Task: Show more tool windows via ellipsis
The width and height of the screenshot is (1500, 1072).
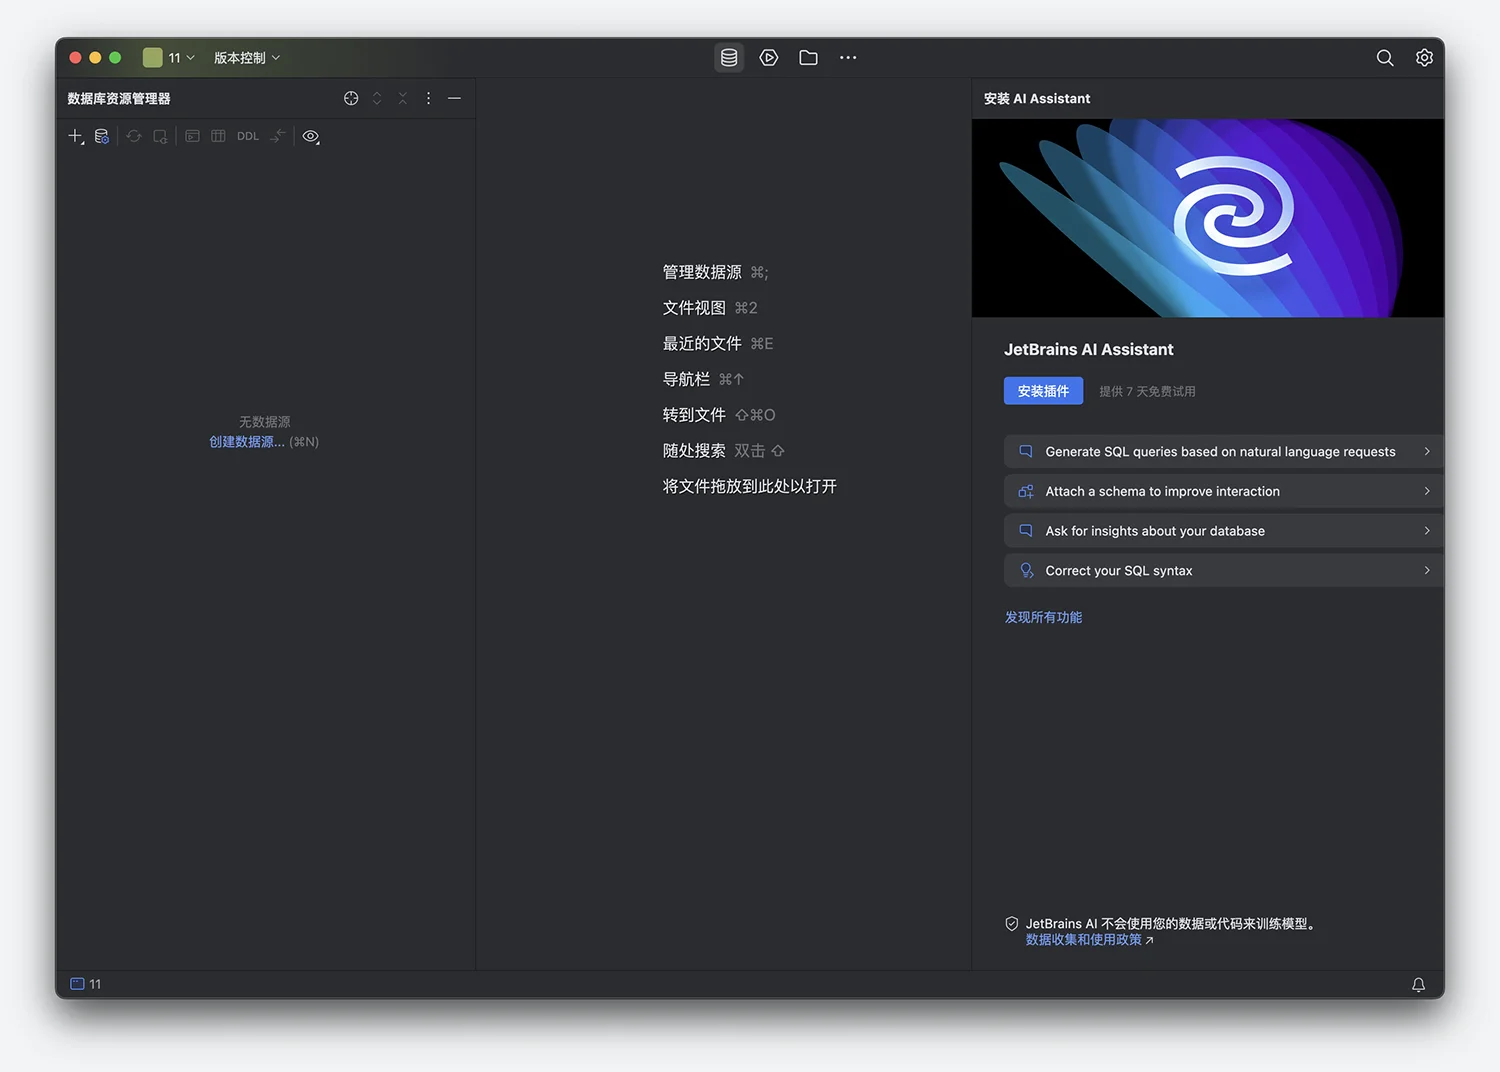Action: tap(848, 58)
